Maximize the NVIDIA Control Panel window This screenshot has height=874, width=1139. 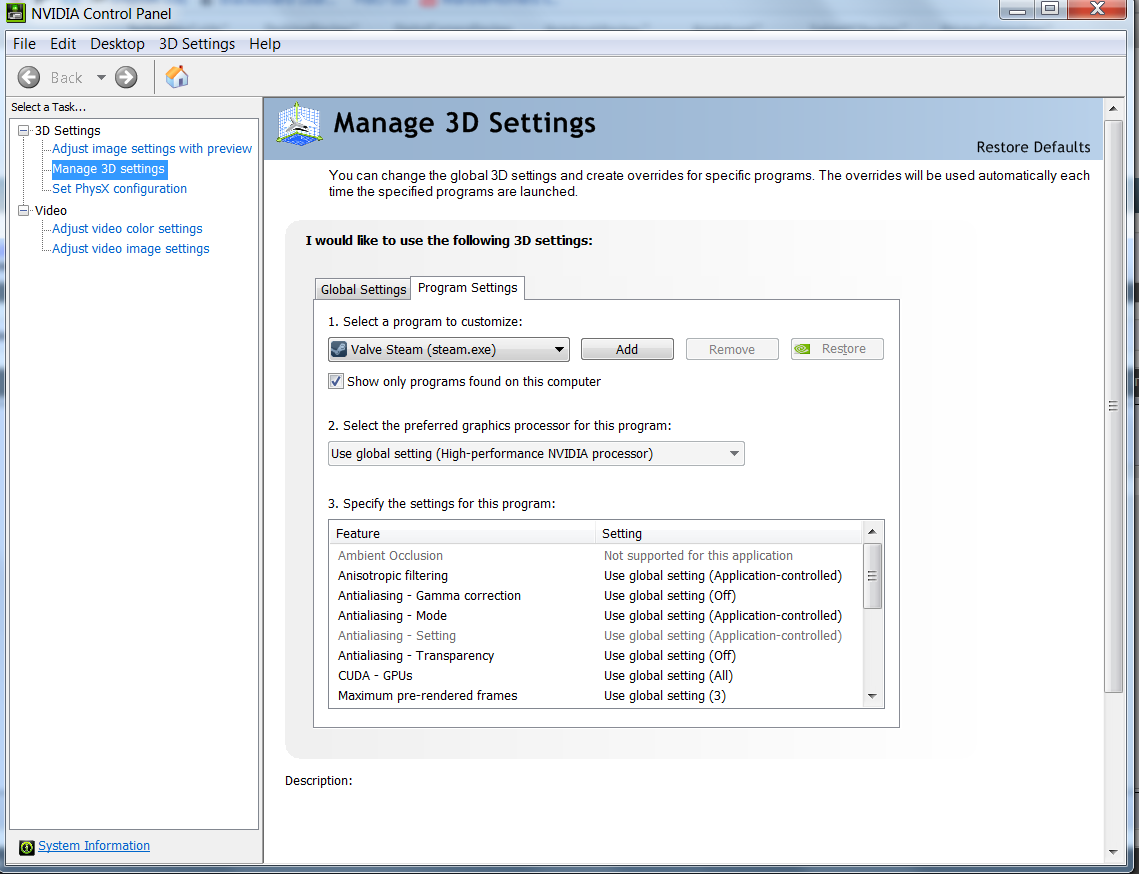point(1050,9)
